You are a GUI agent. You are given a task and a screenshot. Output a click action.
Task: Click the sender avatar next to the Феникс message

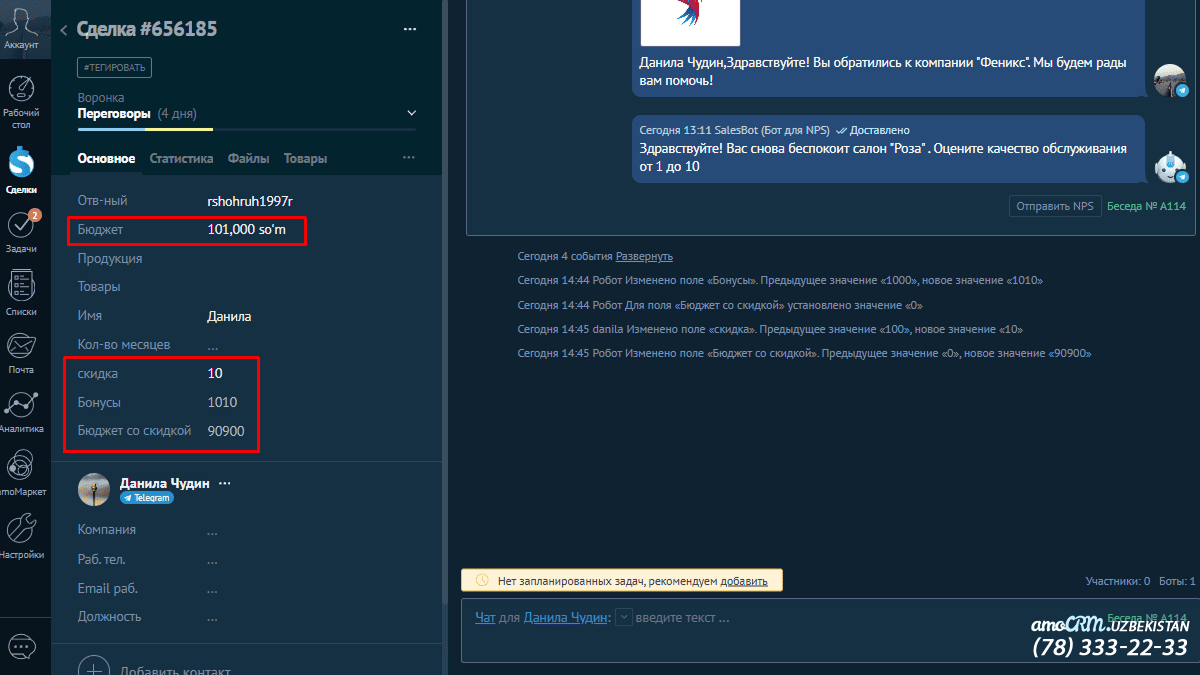tap(1170, 80)
